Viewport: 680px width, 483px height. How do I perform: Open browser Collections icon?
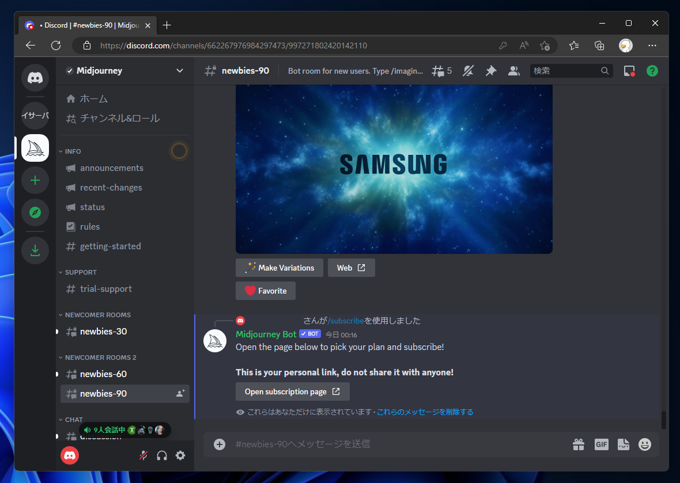pyautogui.click(x=599, y=46)
